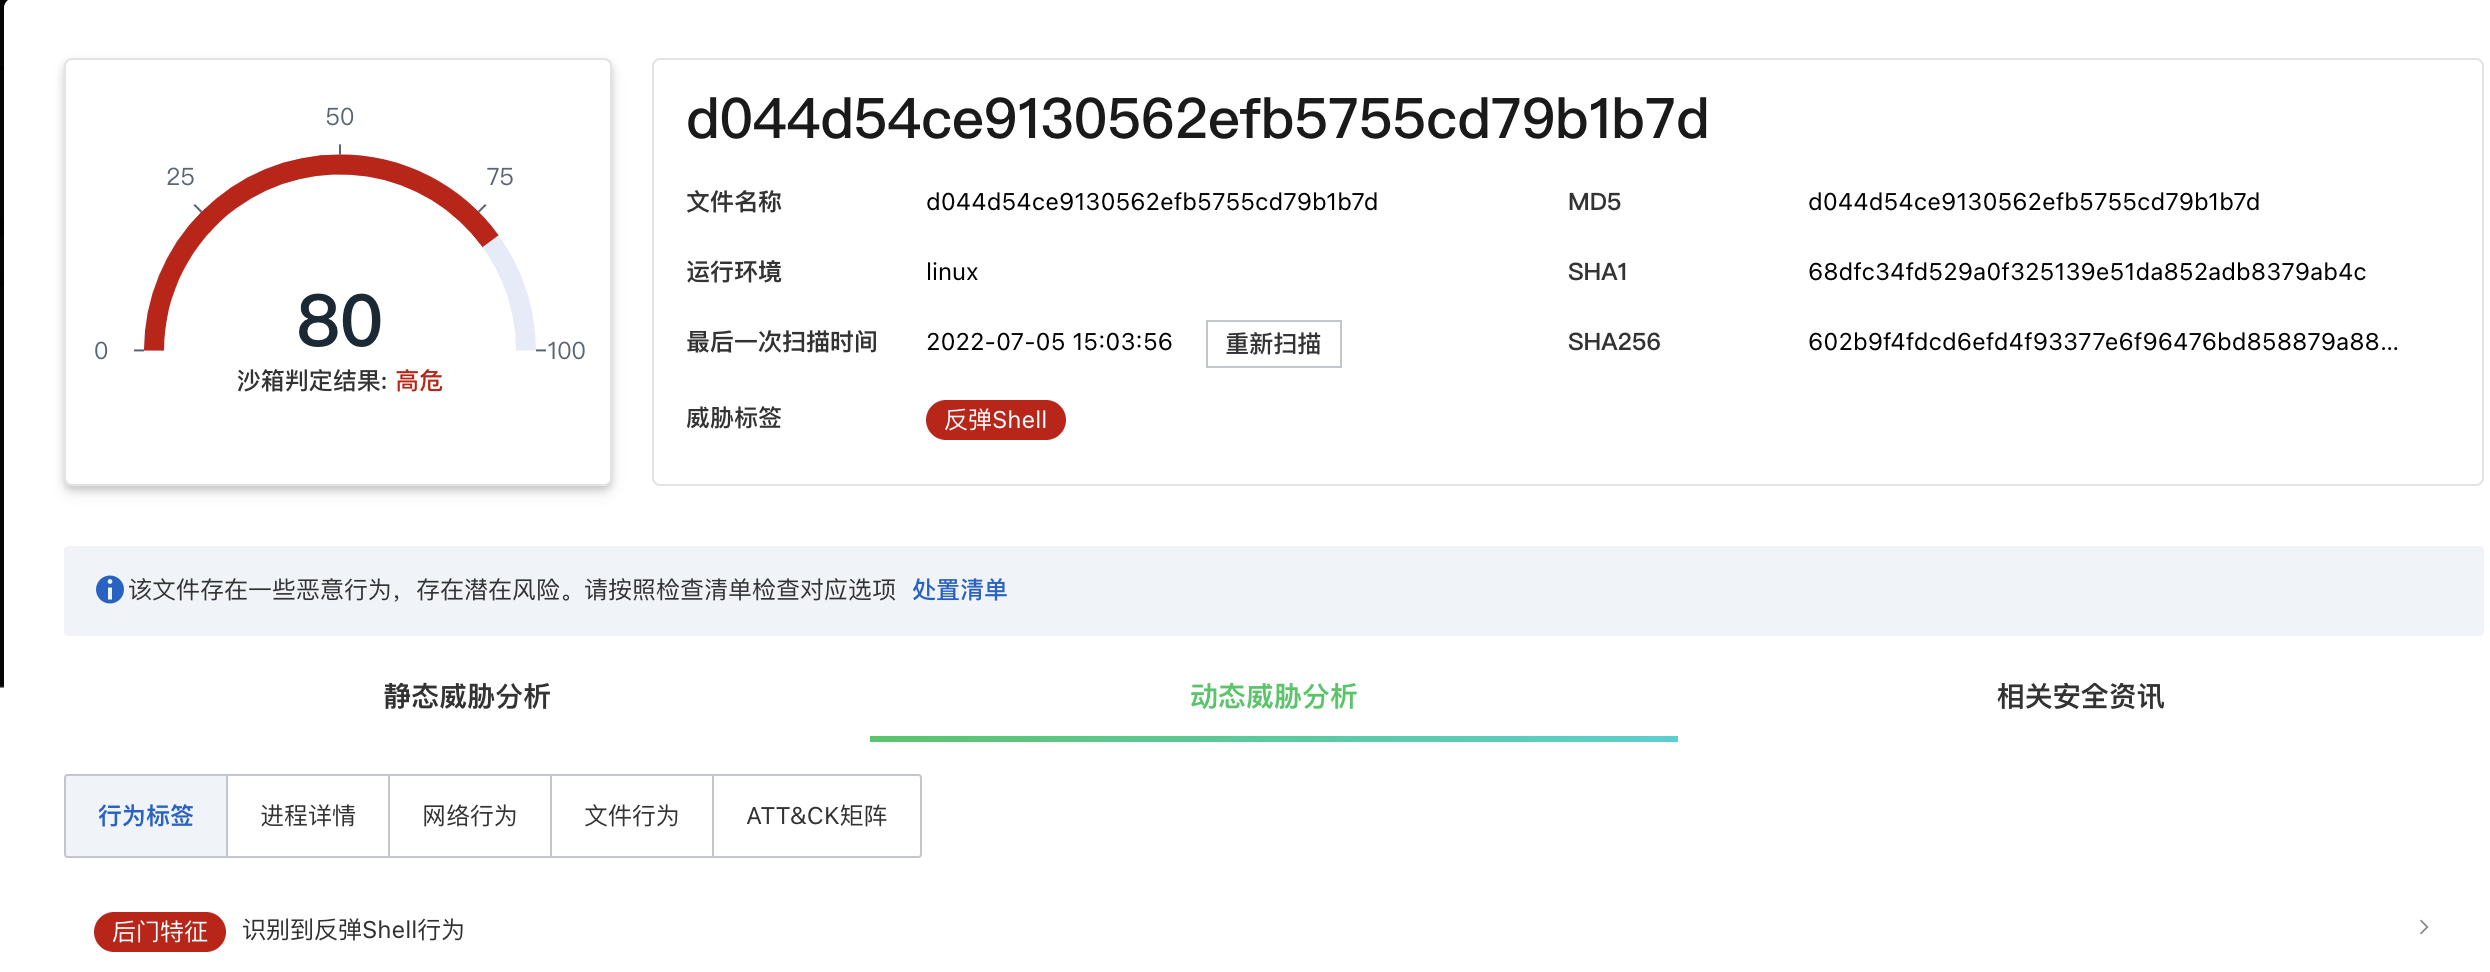
Task: Select the 行为标签 sub-tab
Action: 146,816
